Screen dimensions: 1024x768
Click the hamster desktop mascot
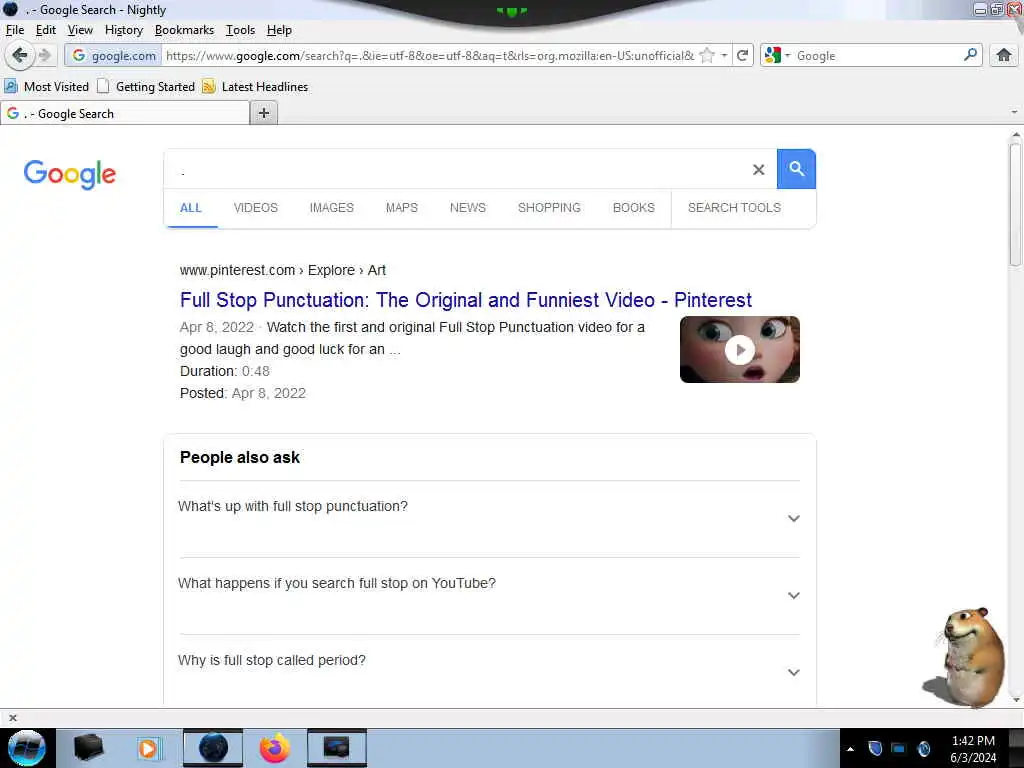tap(967, 657)
